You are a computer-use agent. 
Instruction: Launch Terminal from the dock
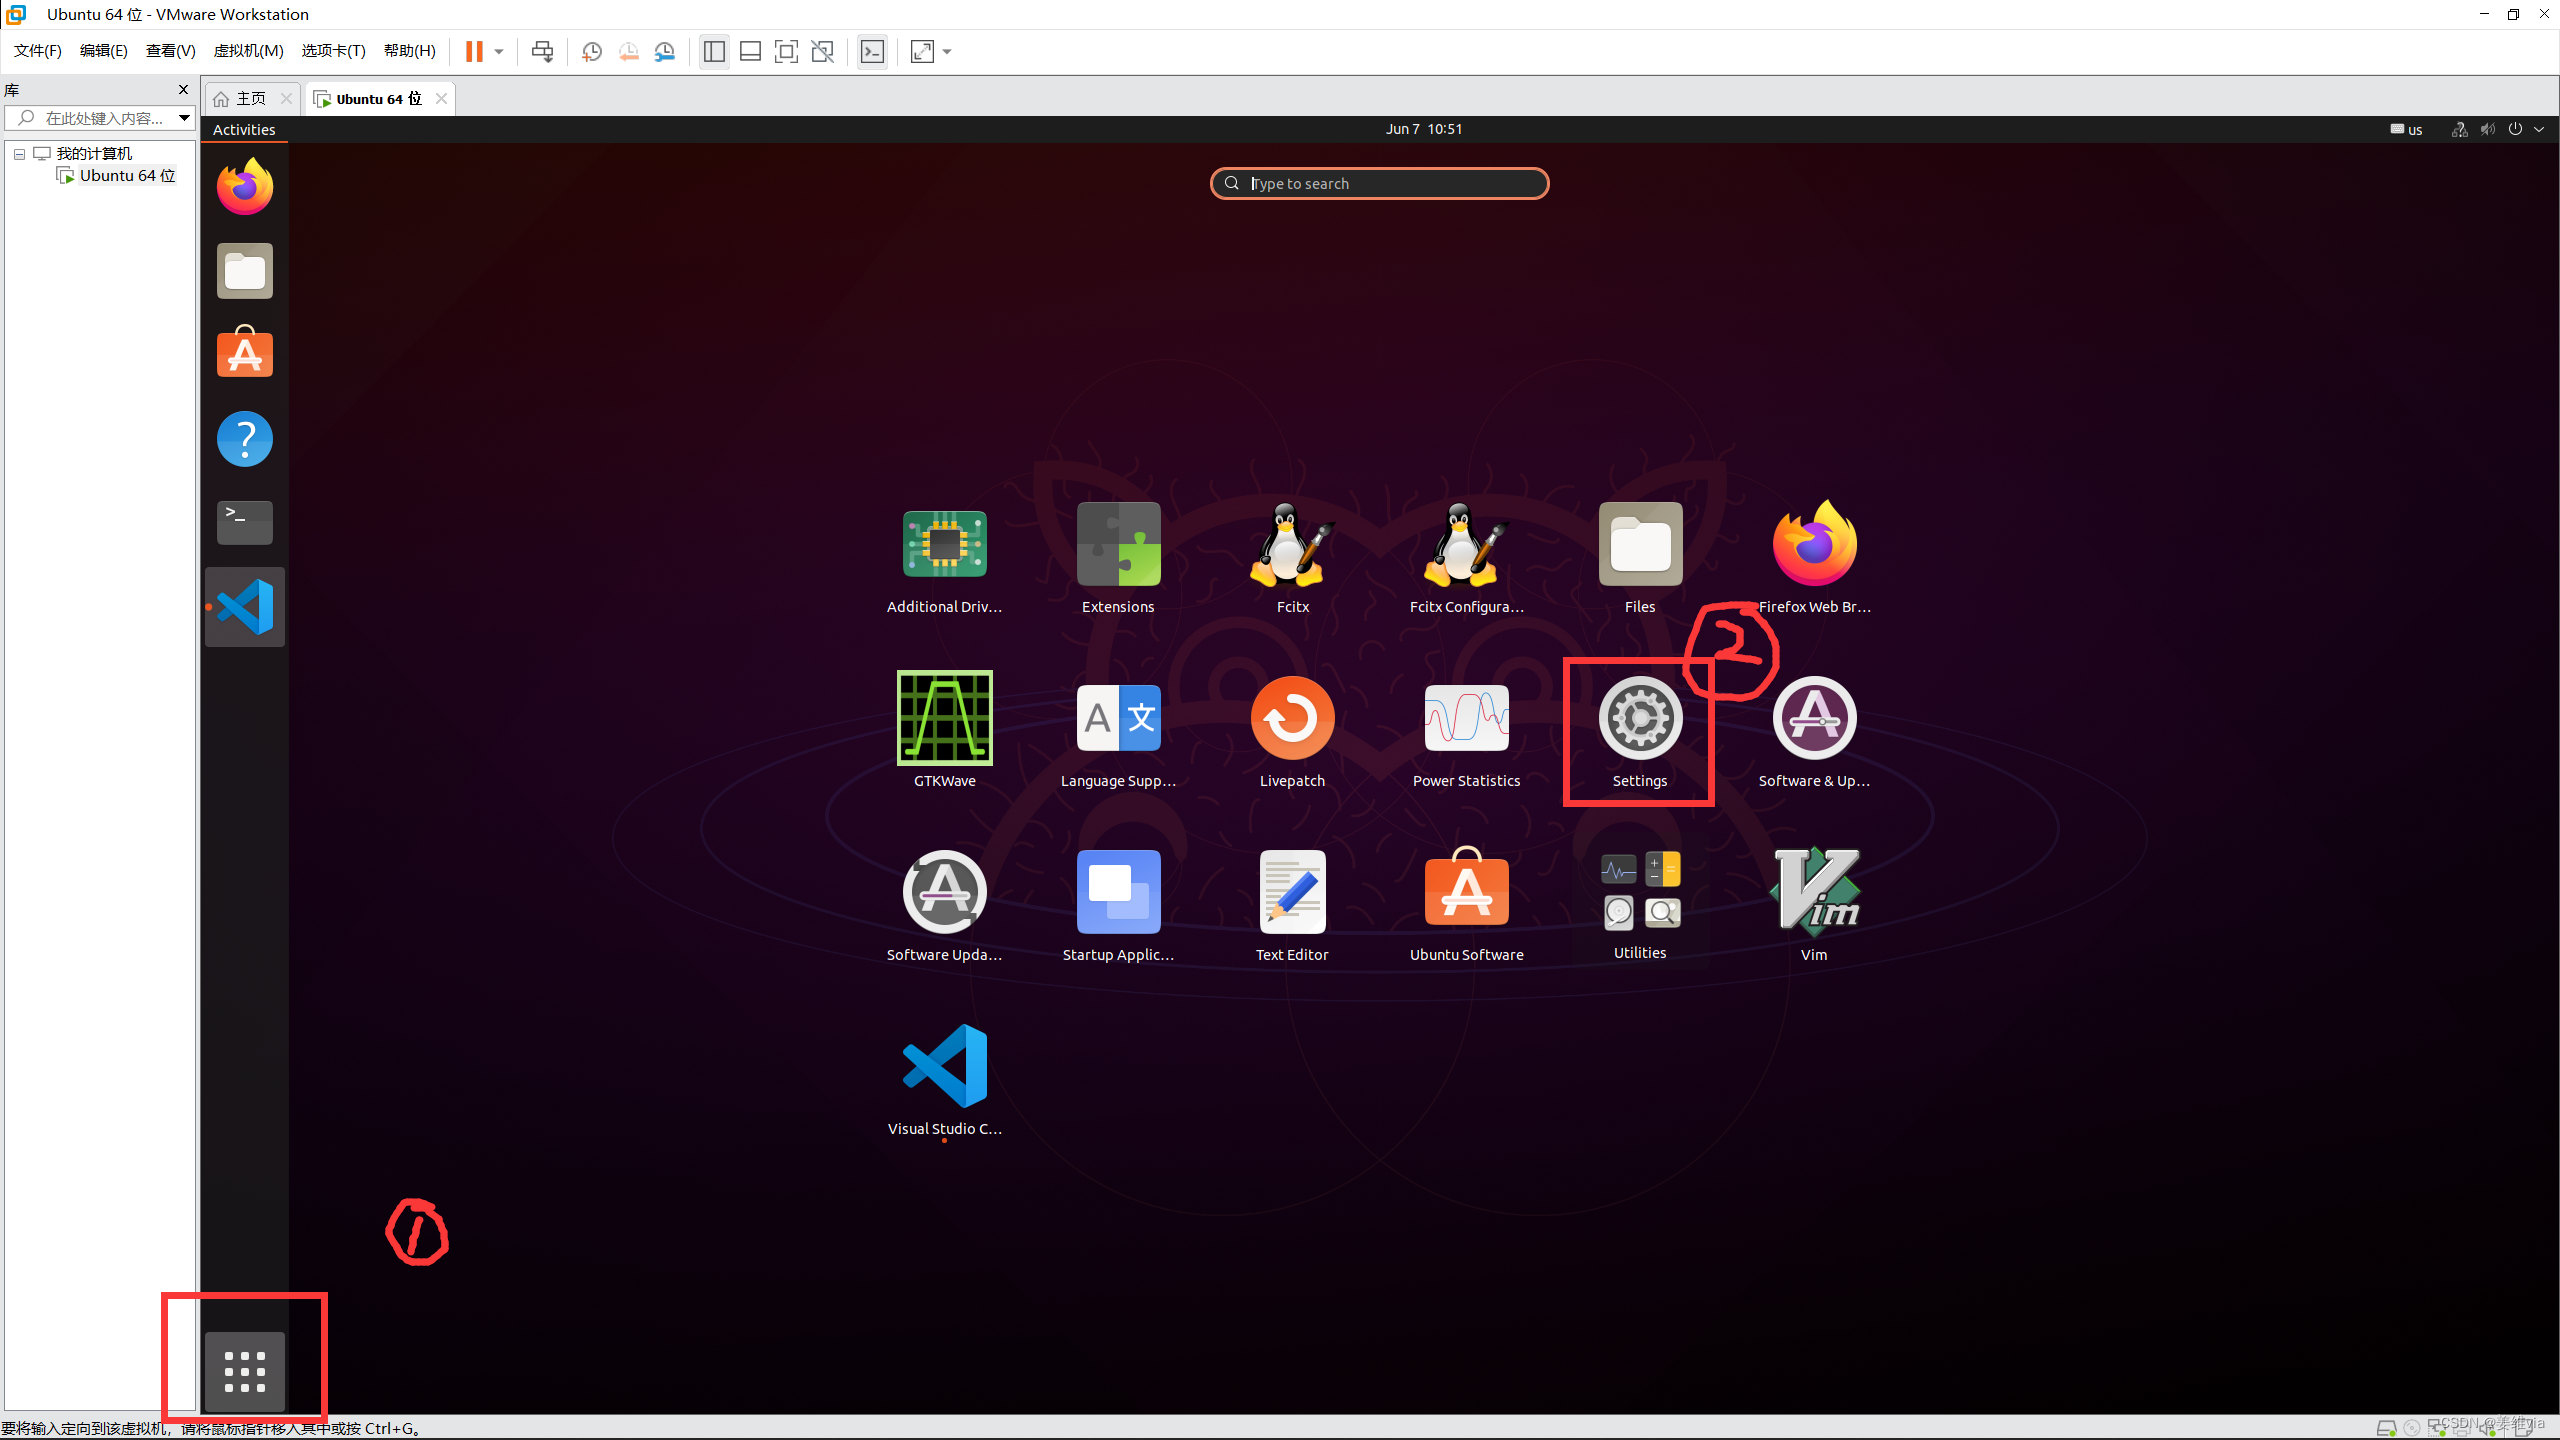pyautogui.click(x=245, y=522)
